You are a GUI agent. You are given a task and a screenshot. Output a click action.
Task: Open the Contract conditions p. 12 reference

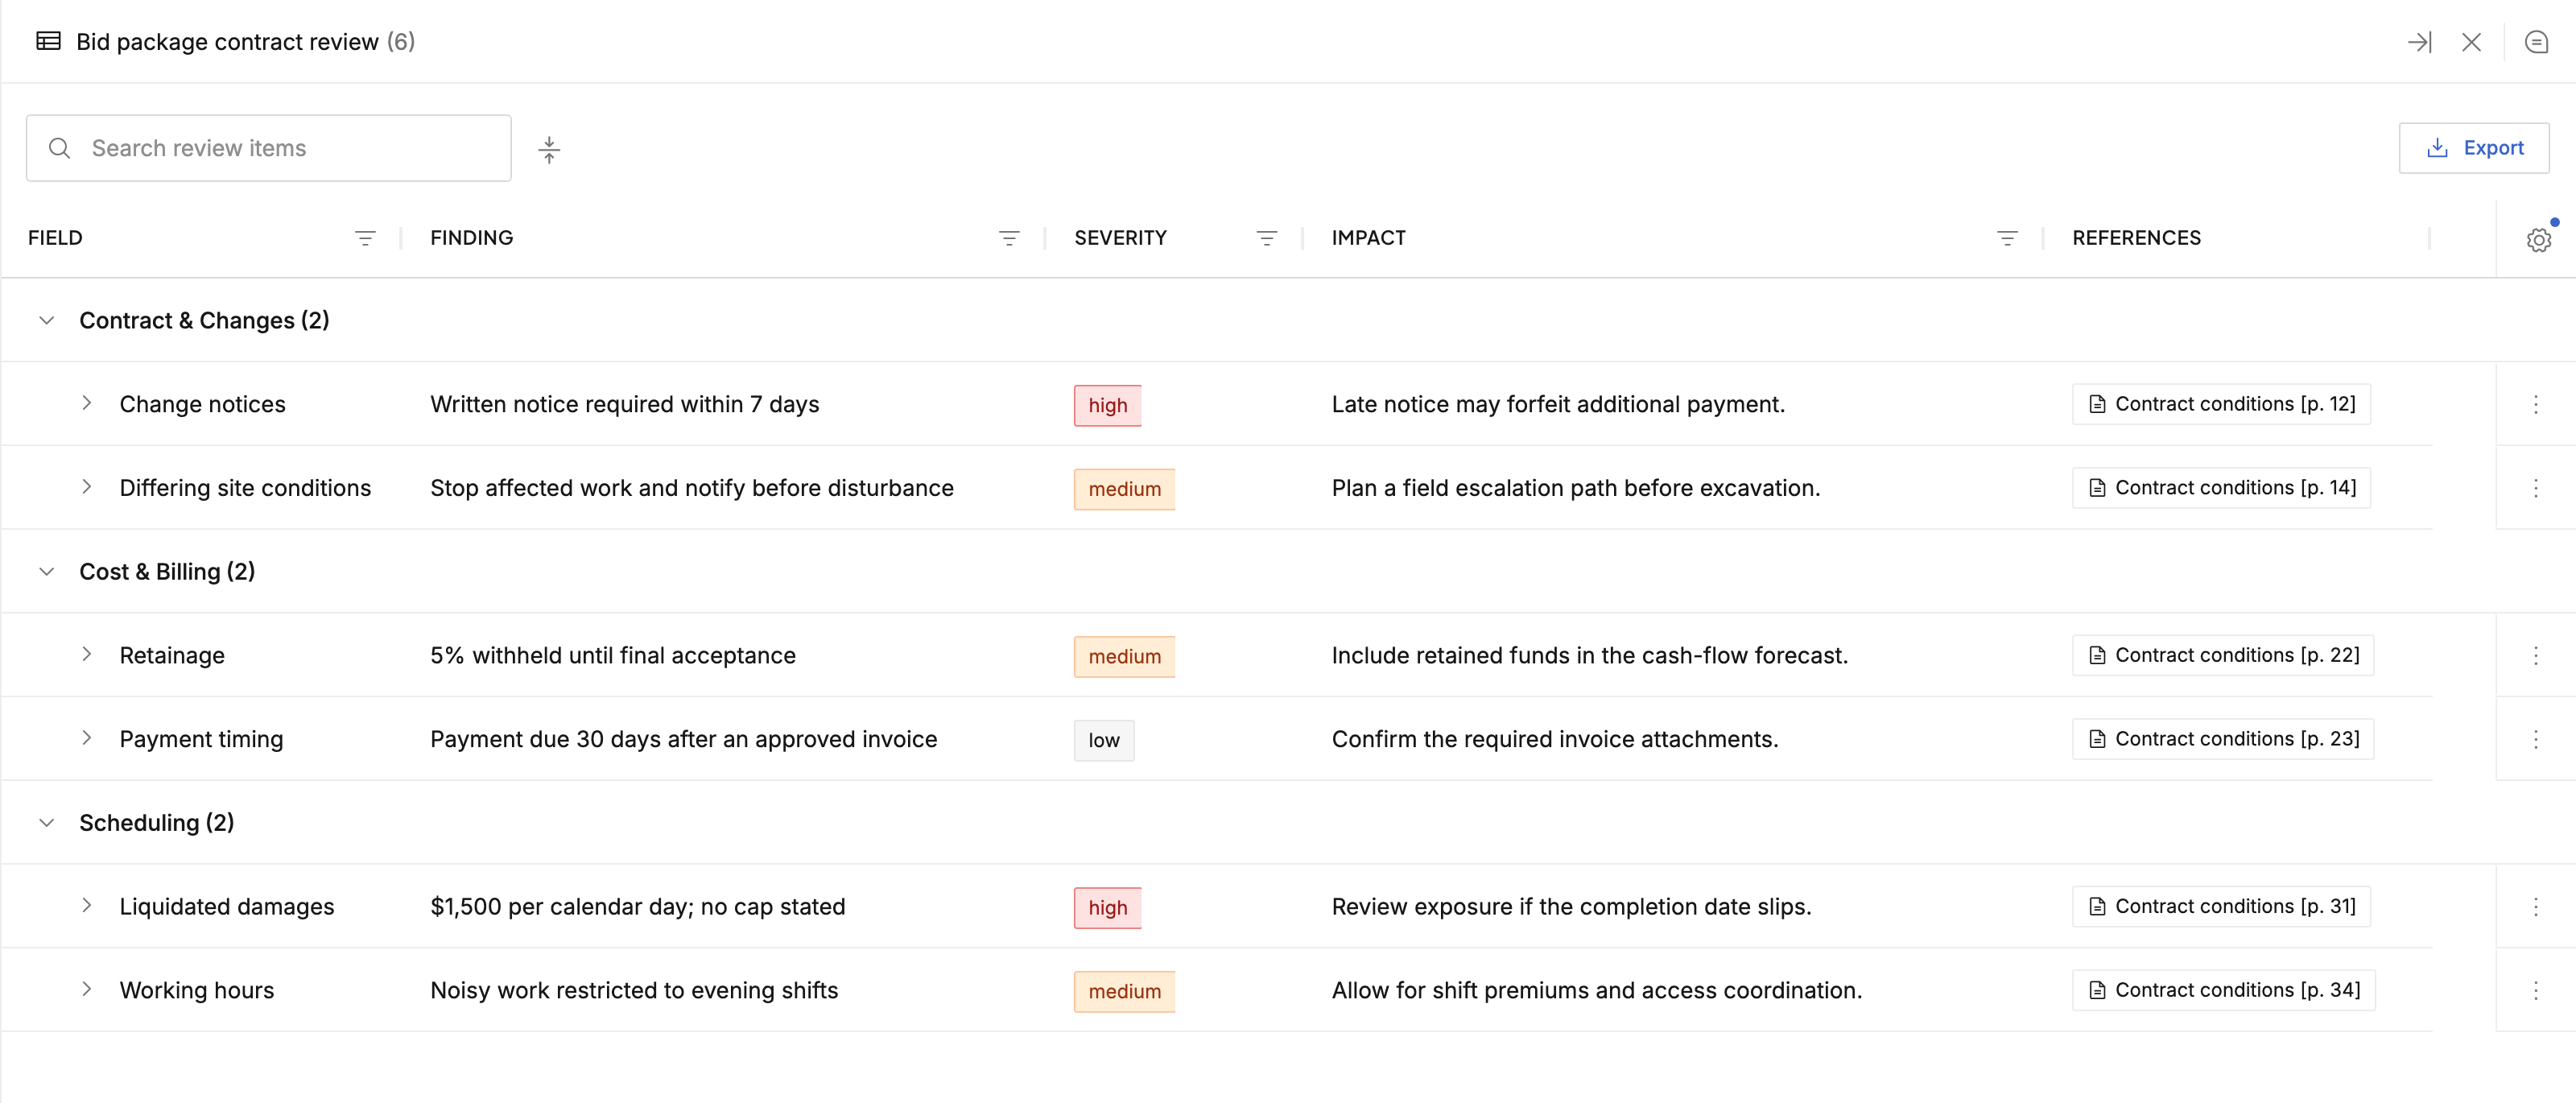(2221, 404)
